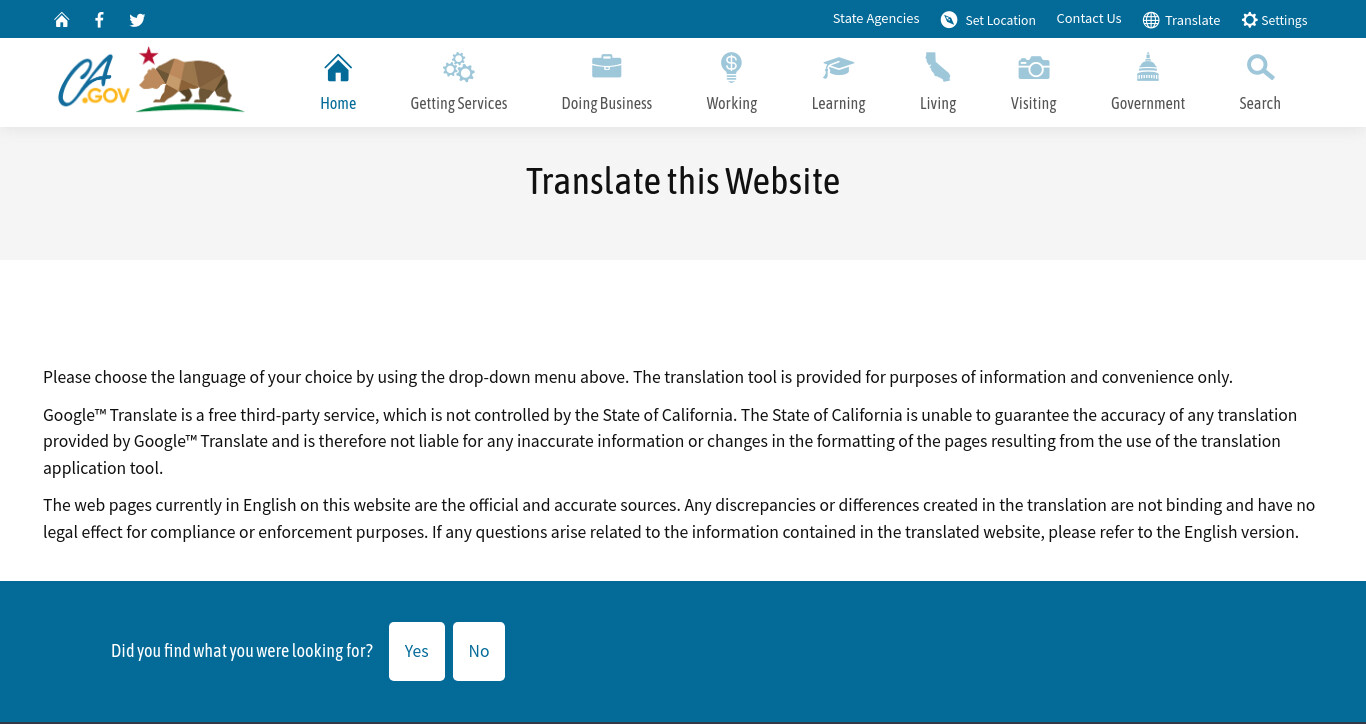This screenshot has height=724, width=1366.
Task: Answer No to the feedback question
Action: pyautogui.click(x=479, y=651)
